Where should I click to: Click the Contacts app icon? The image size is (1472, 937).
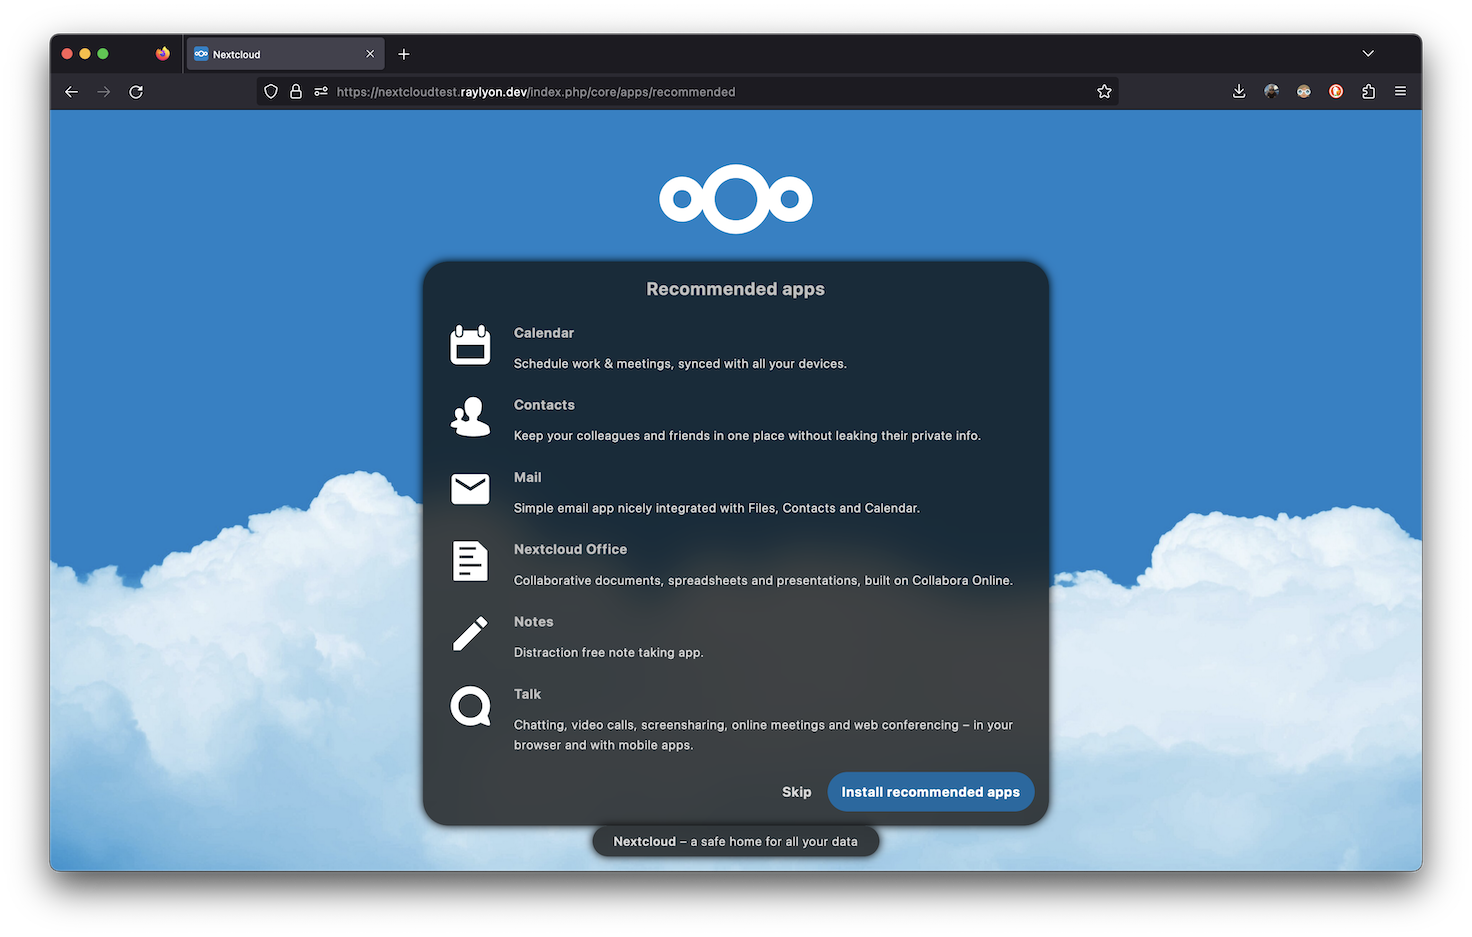470,416
